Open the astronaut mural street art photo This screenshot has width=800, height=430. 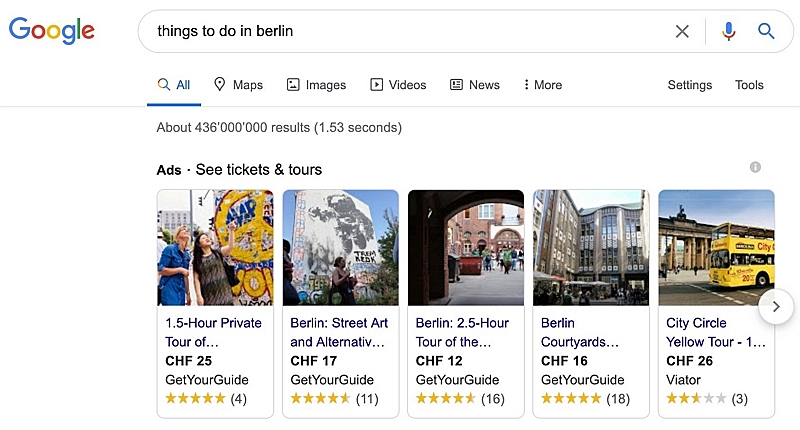341,248
